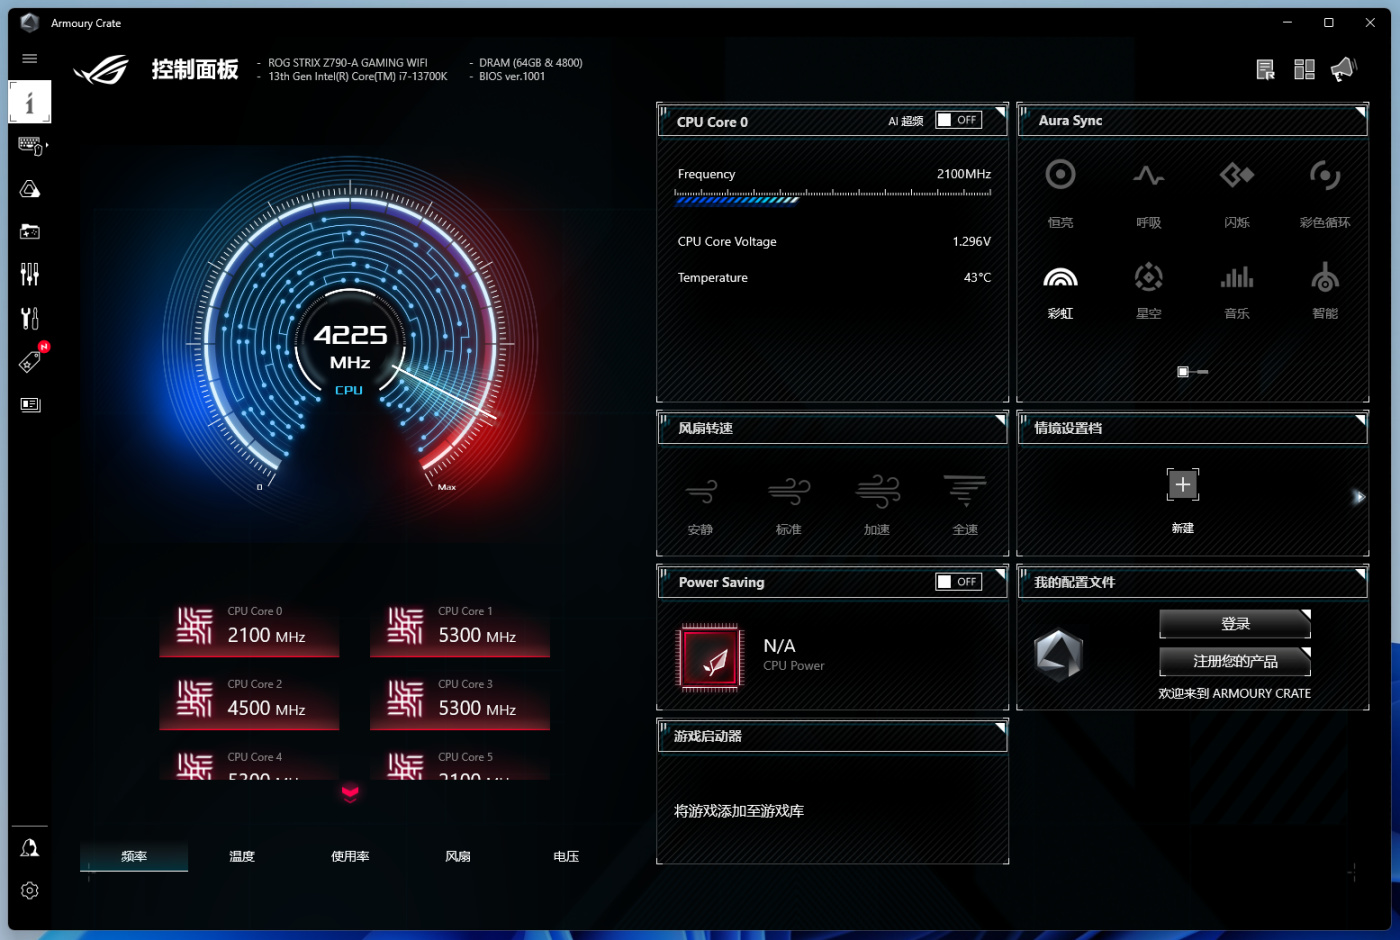Switch to the 电压 tab
Screen dimensions: 1400x940
click(x=566, y=856)
